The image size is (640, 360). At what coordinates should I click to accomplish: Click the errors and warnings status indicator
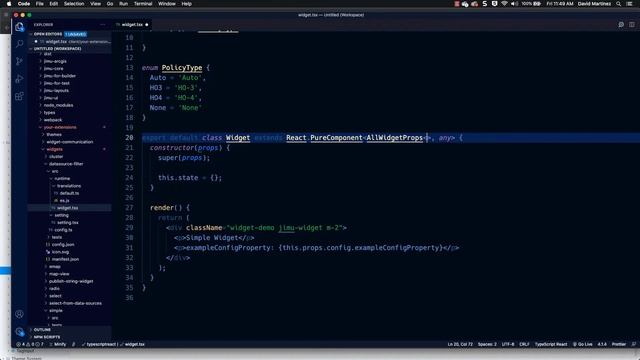29,344
